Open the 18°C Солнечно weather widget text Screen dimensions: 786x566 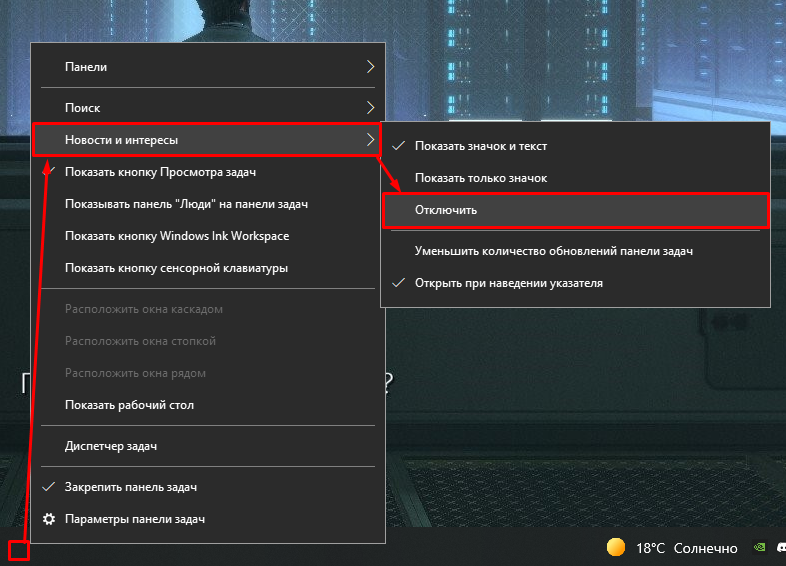[686, 548]
